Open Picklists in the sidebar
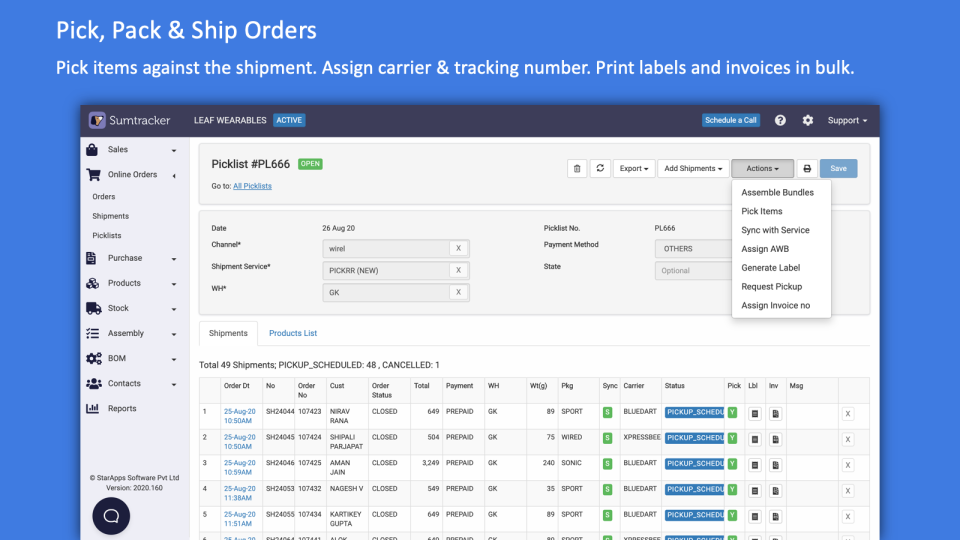 [x=107, y=236]
